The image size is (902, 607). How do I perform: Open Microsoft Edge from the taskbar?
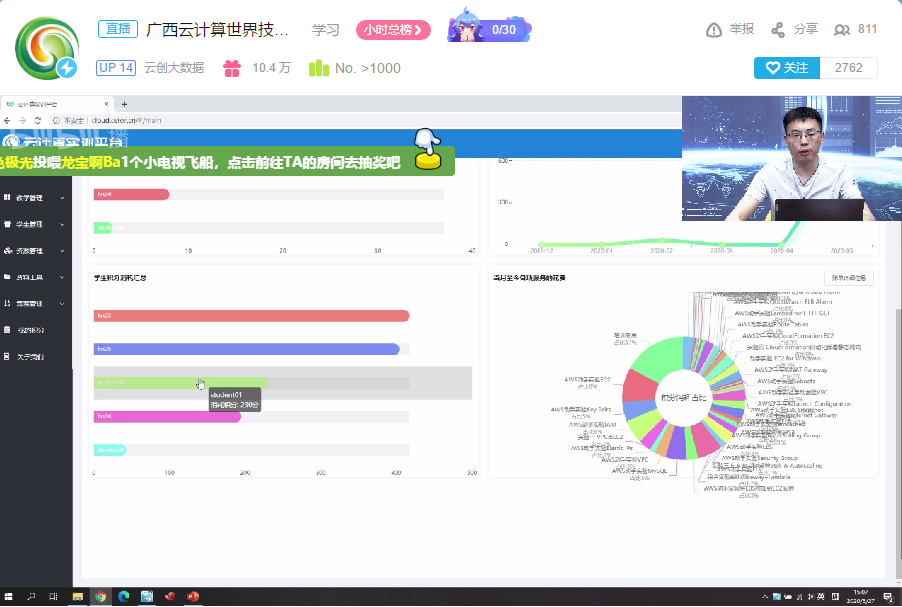(x=124, y=597)
